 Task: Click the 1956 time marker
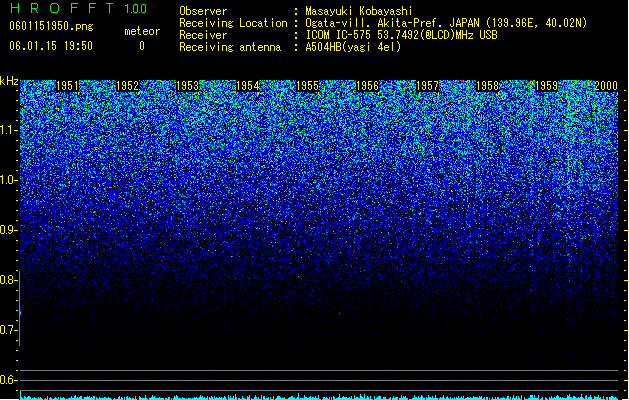[x=367, y=86]
